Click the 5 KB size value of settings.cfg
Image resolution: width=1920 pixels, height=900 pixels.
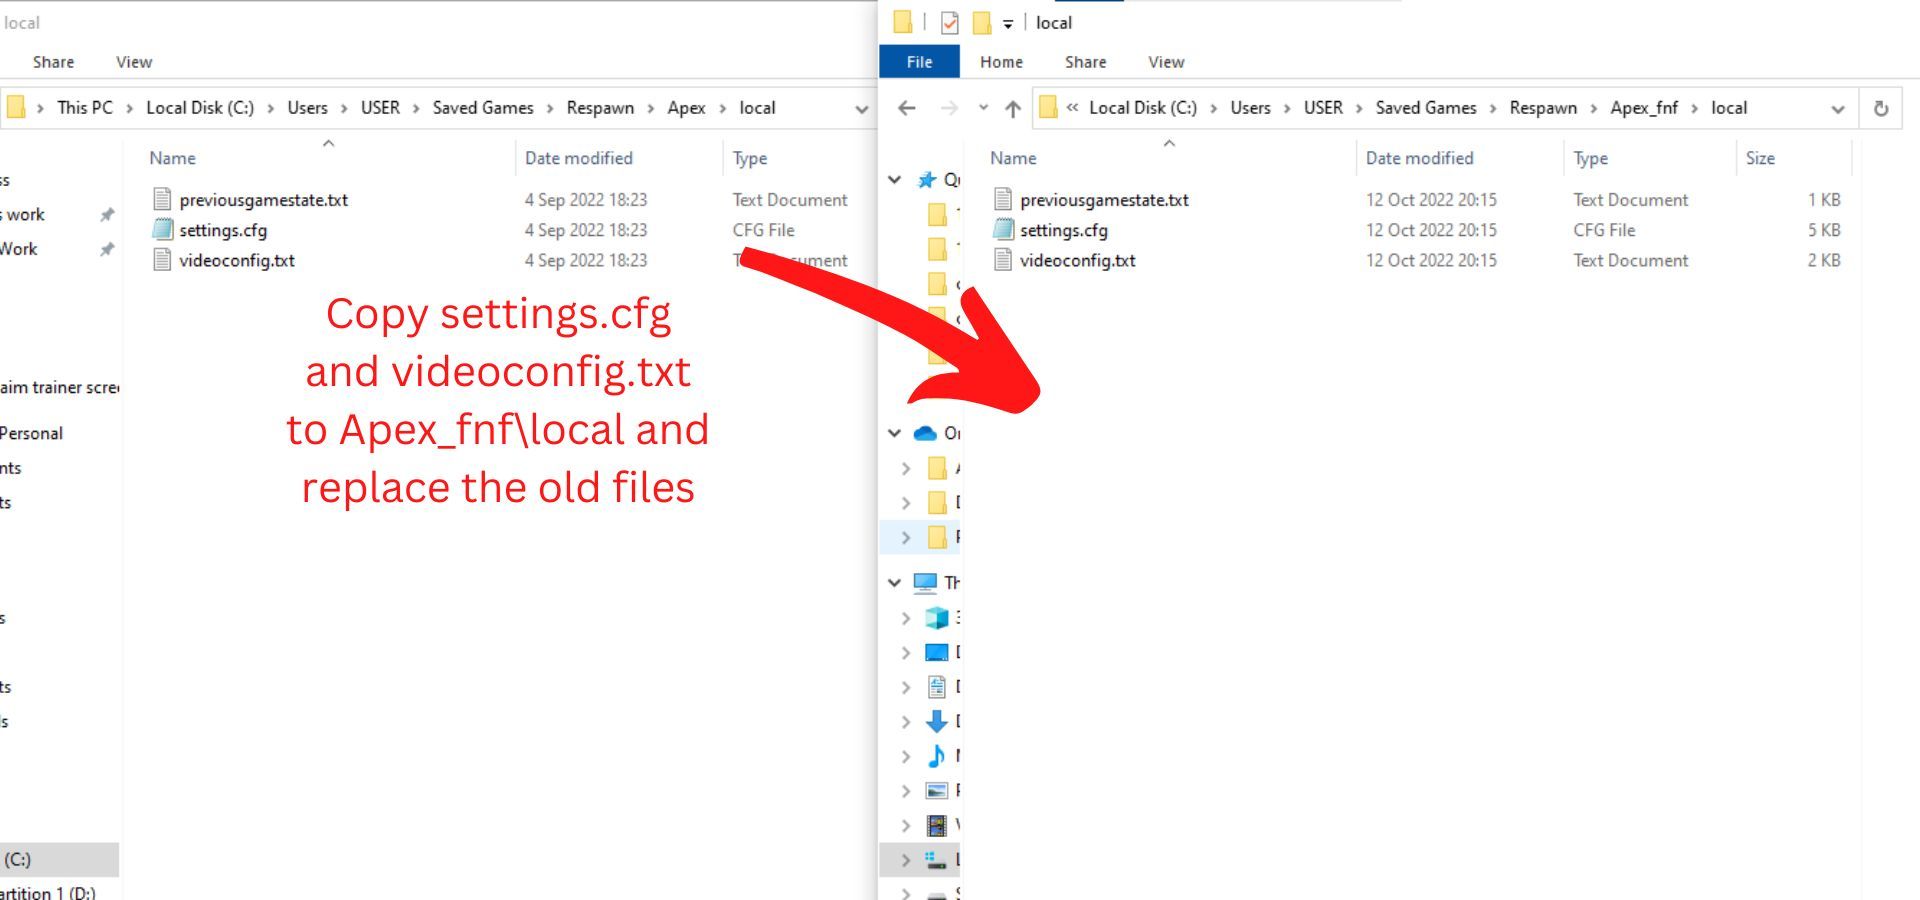coord(1824,230)
